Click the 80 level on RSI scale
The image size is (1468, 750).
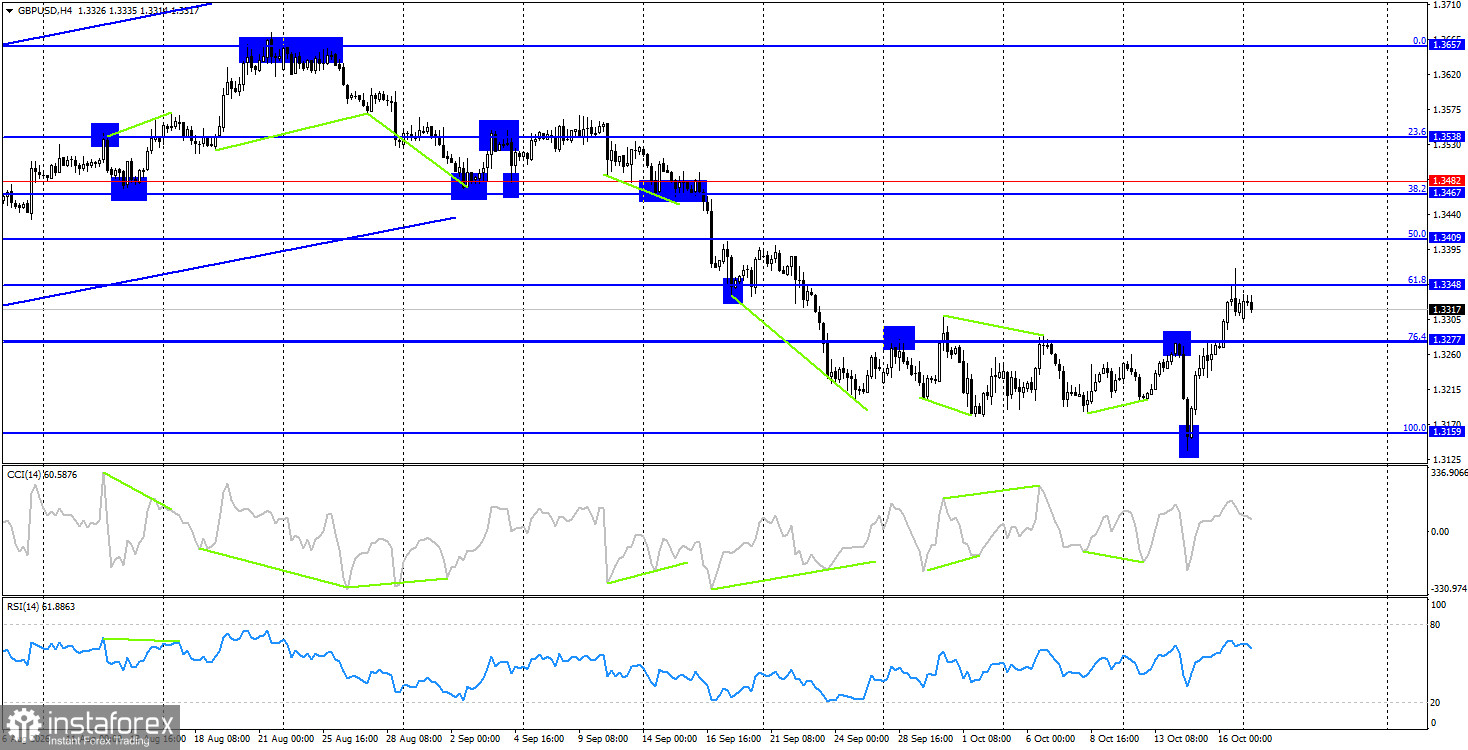(x=1437, y=625)
